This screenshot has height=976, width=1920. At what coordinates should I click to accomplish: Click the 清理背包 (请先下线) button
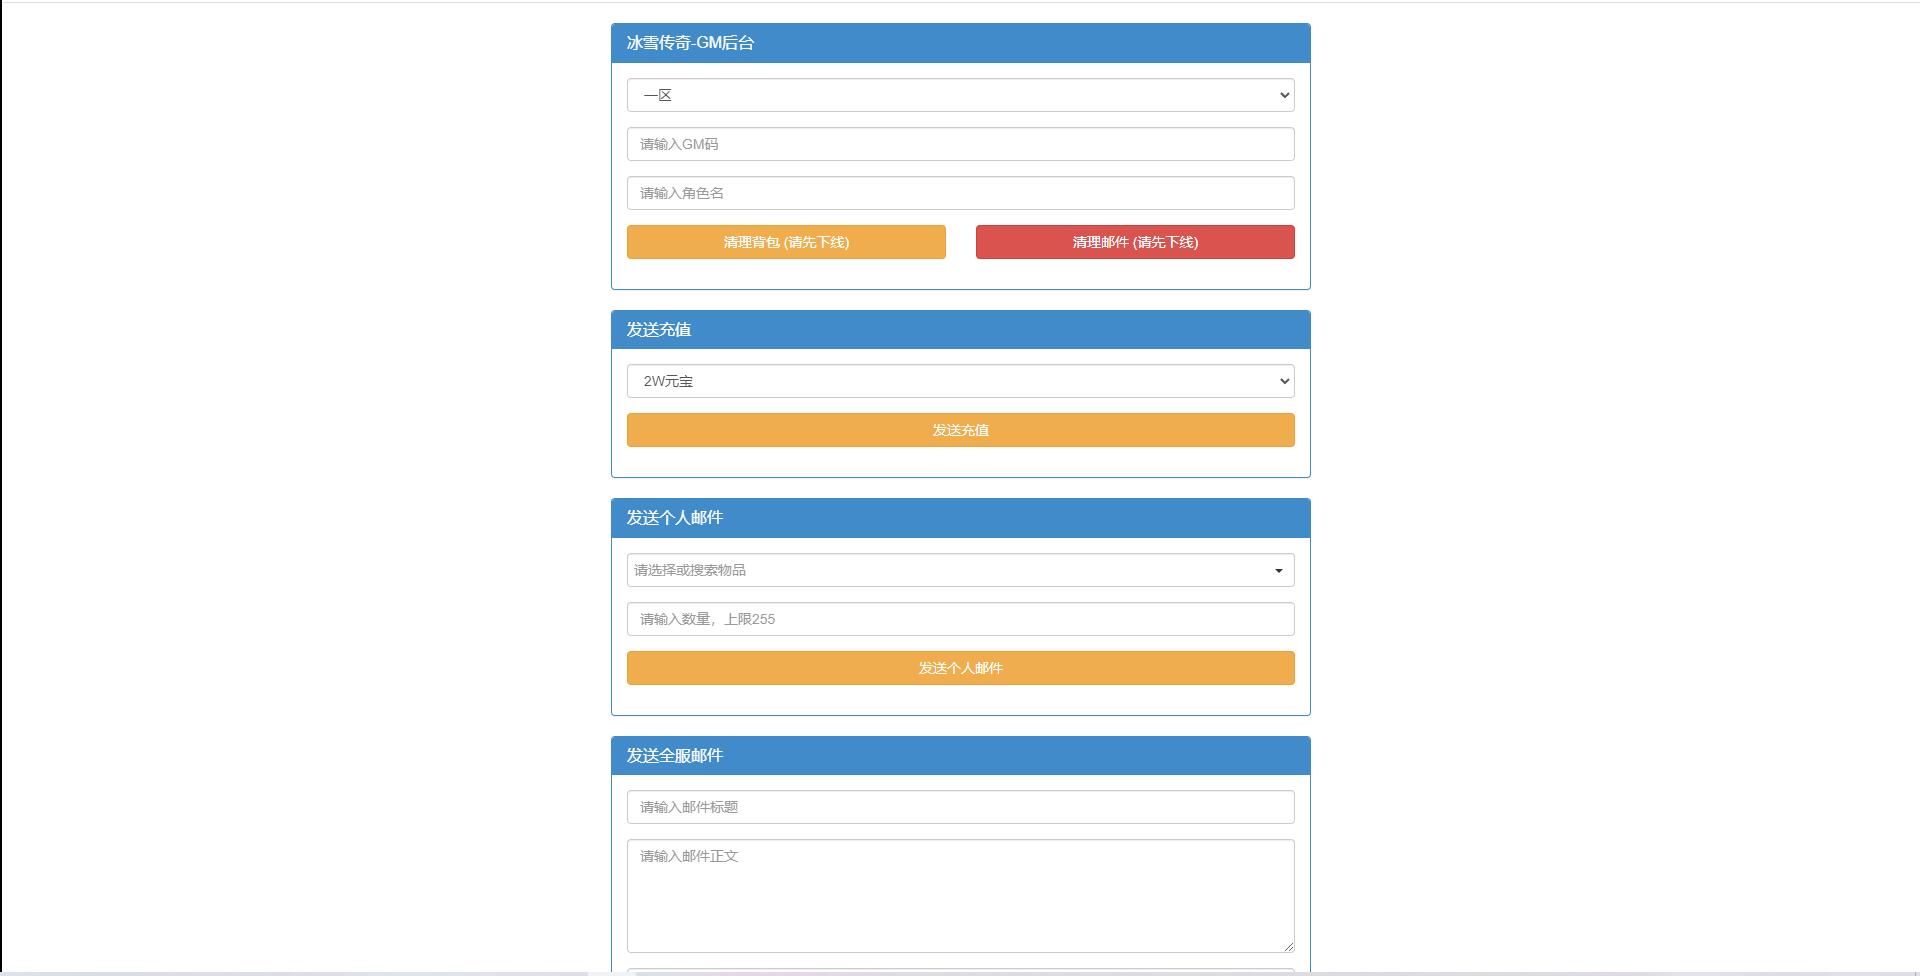click(x=786, y=242)
